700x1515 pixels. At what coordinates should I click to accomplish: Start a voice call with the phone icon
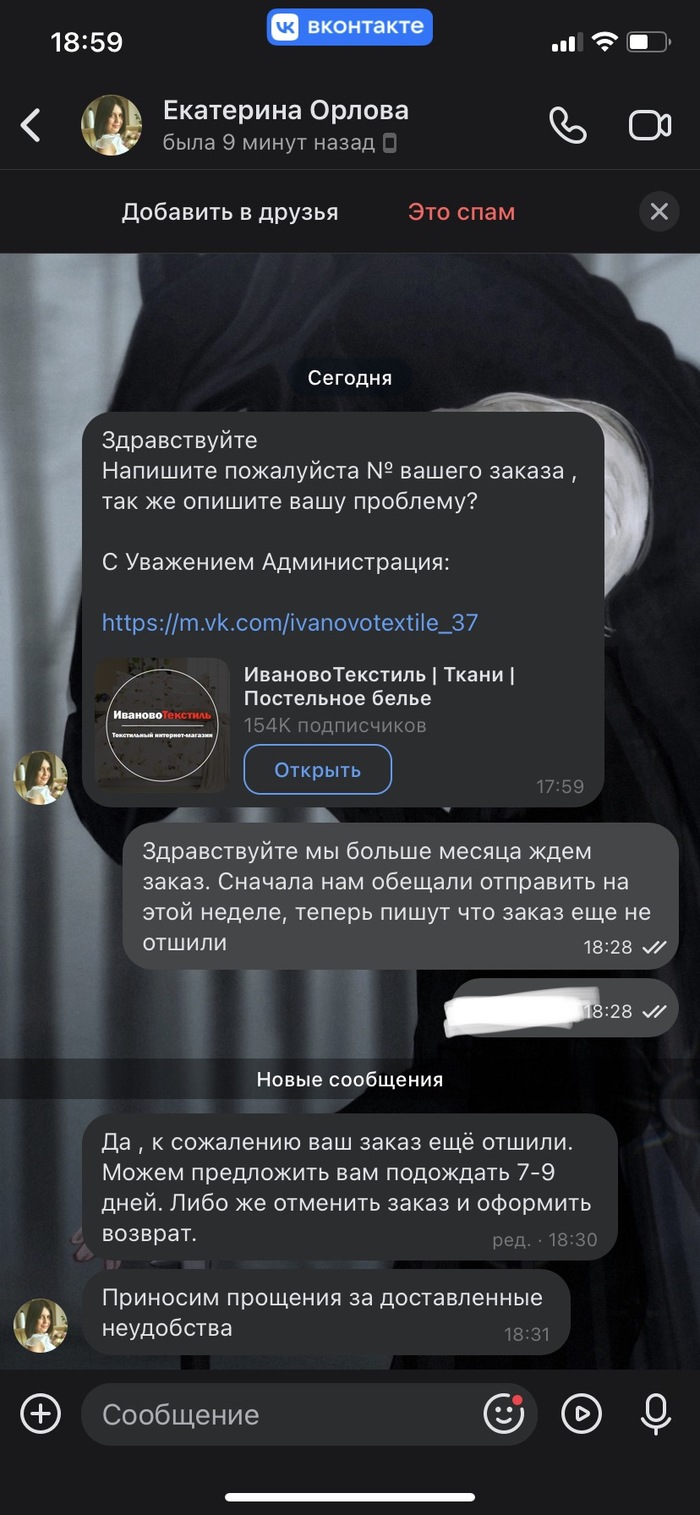click(x=567, y=126)
